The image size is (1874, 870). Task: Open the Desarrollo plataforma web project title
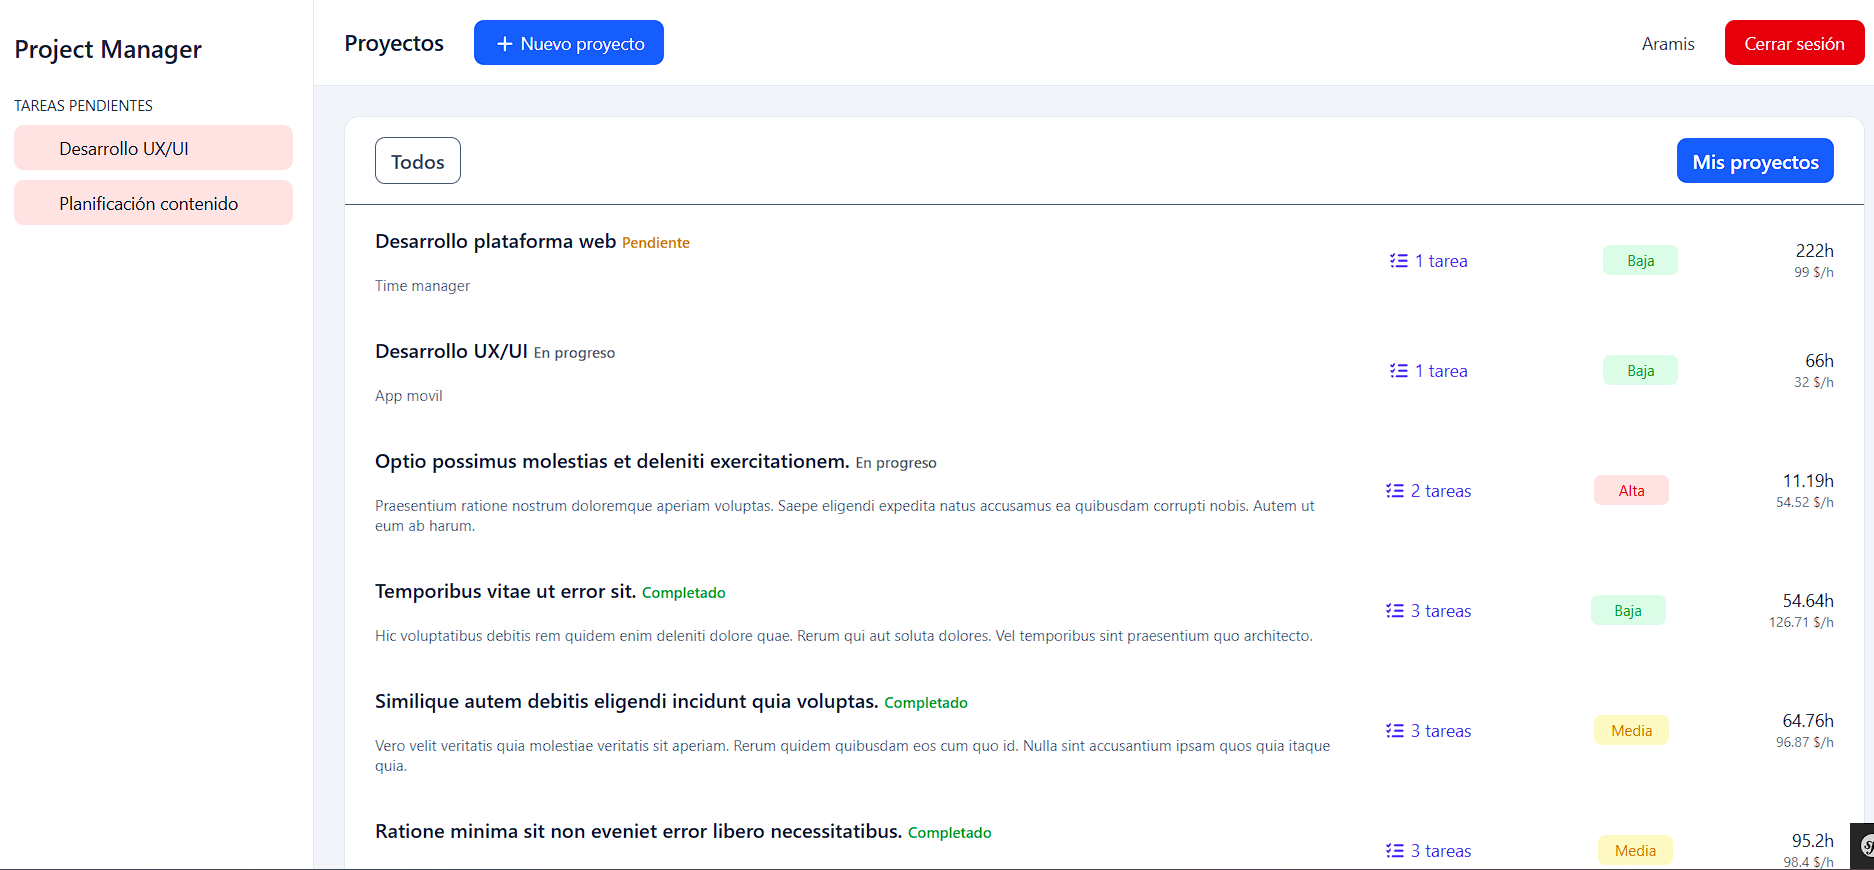pos(495,241)
